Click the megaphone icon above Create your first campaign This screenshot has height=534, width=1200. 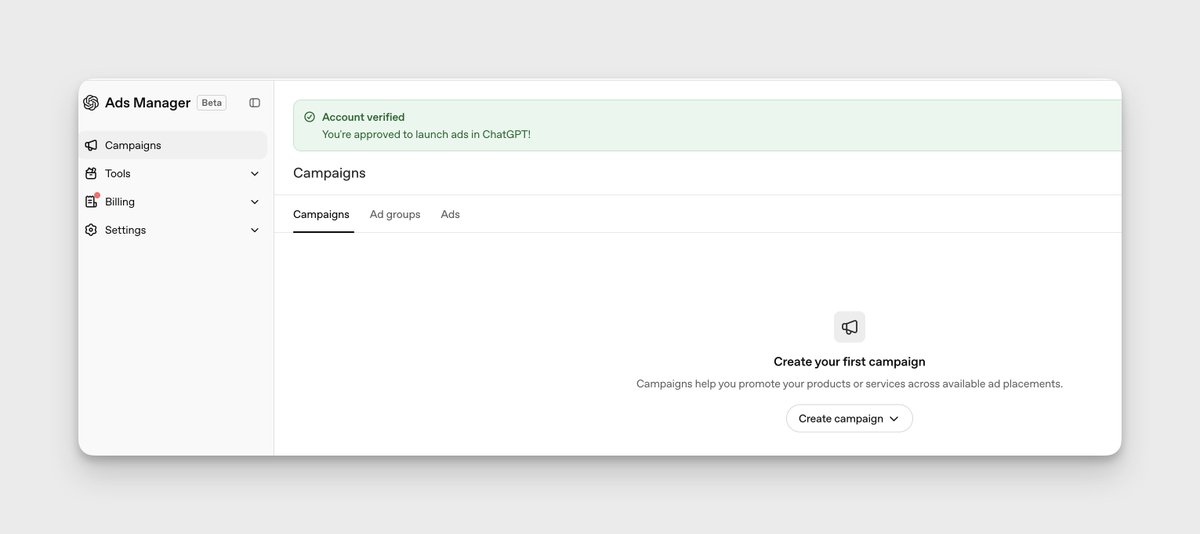click(849, 327)
